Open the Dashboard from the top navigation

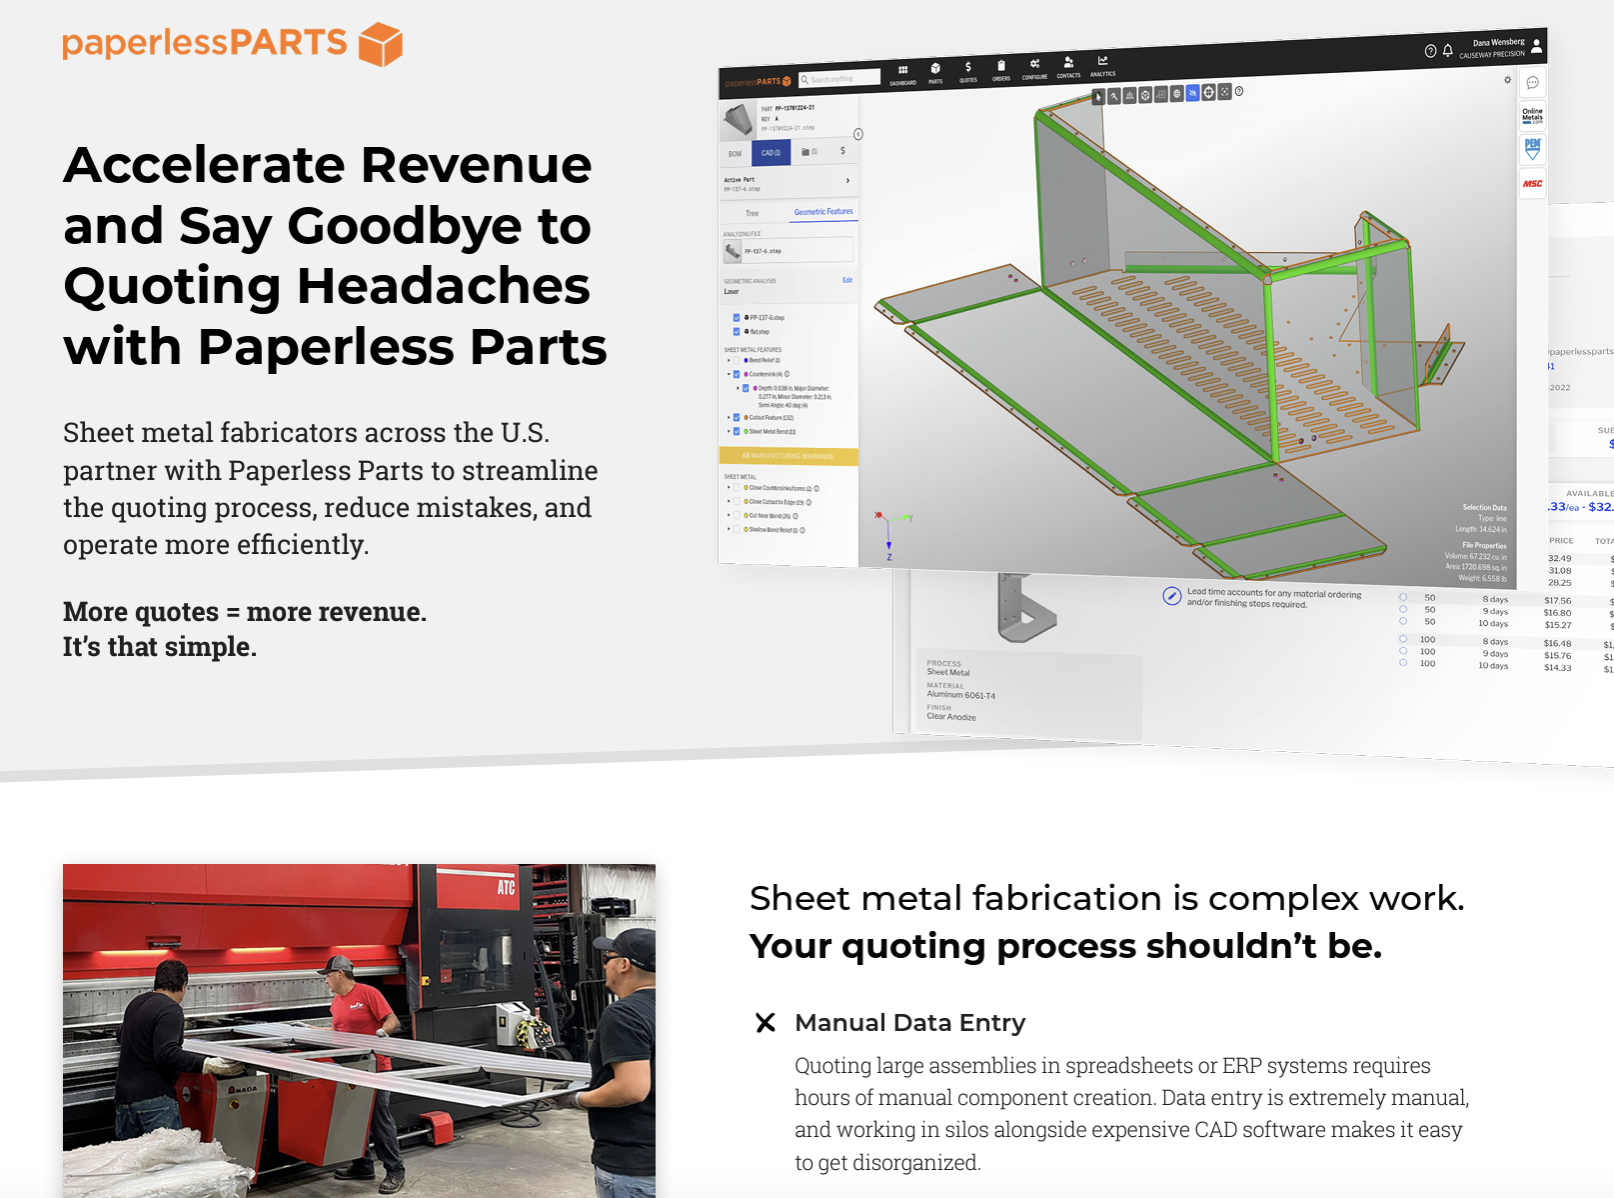tap(903, 70)
